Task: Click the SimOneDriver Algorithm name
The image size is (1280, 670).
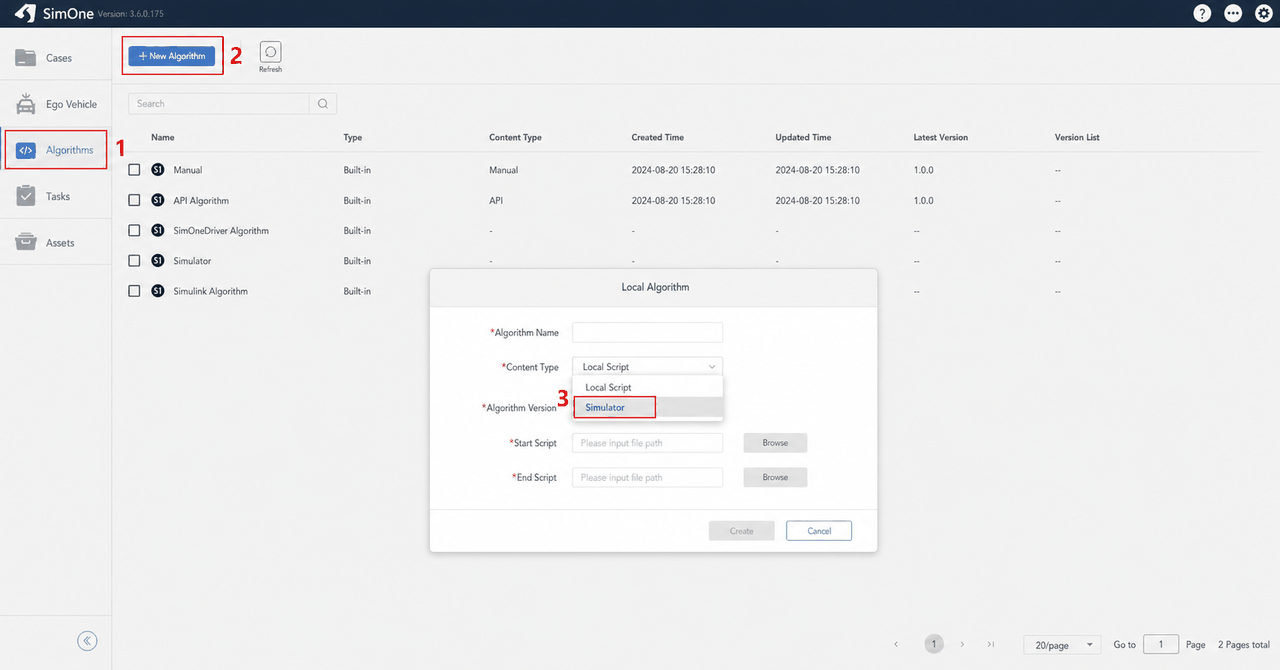Action: (x=221, y=230)
